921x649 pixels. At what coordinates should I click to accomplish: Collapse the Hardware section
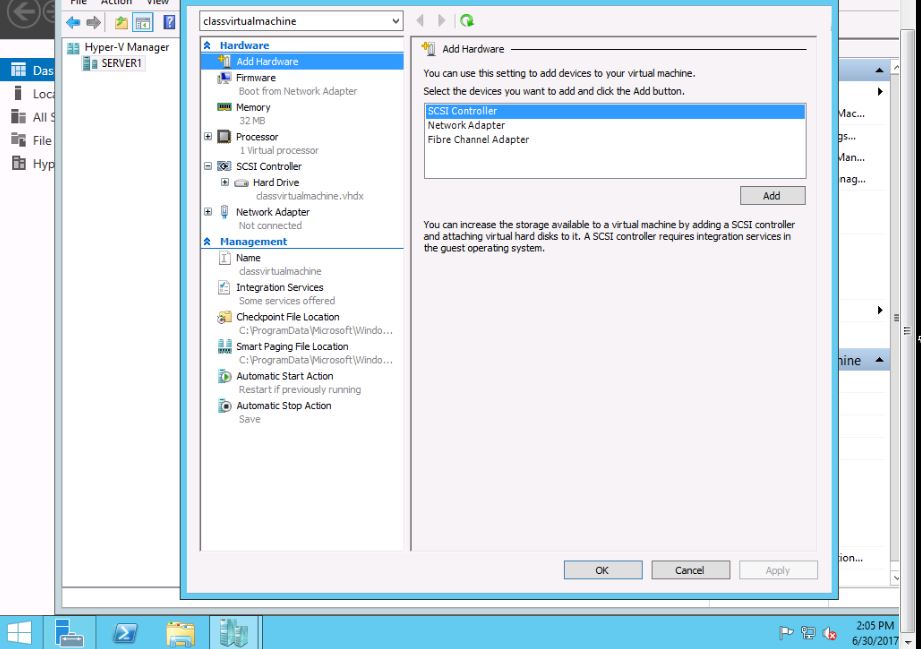(207, 45)
